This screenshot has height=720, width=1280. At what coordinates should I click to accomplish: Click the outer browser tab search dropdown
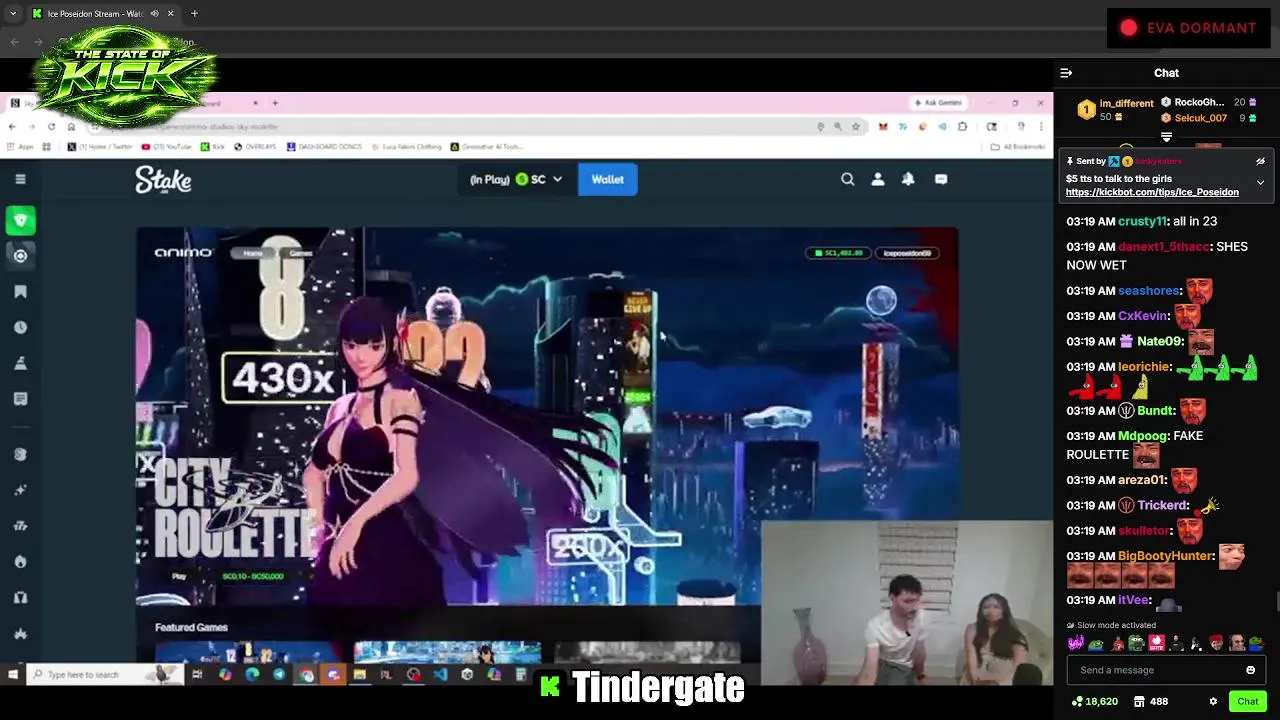pos(13,14)
